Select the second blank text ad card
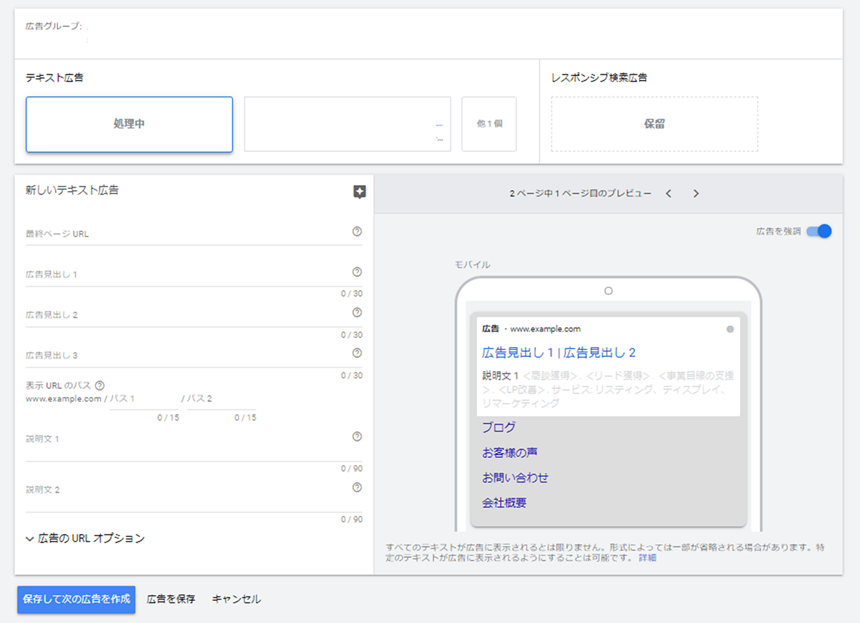The width and height of the screenshot is (860, 623). coord(348,124)
